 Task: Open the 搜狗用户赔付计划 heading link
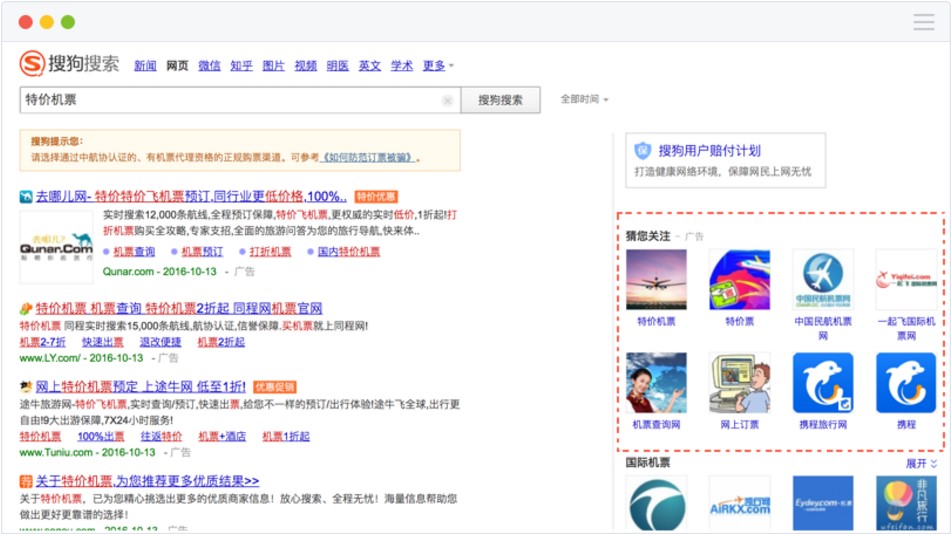tap(710, 150)
